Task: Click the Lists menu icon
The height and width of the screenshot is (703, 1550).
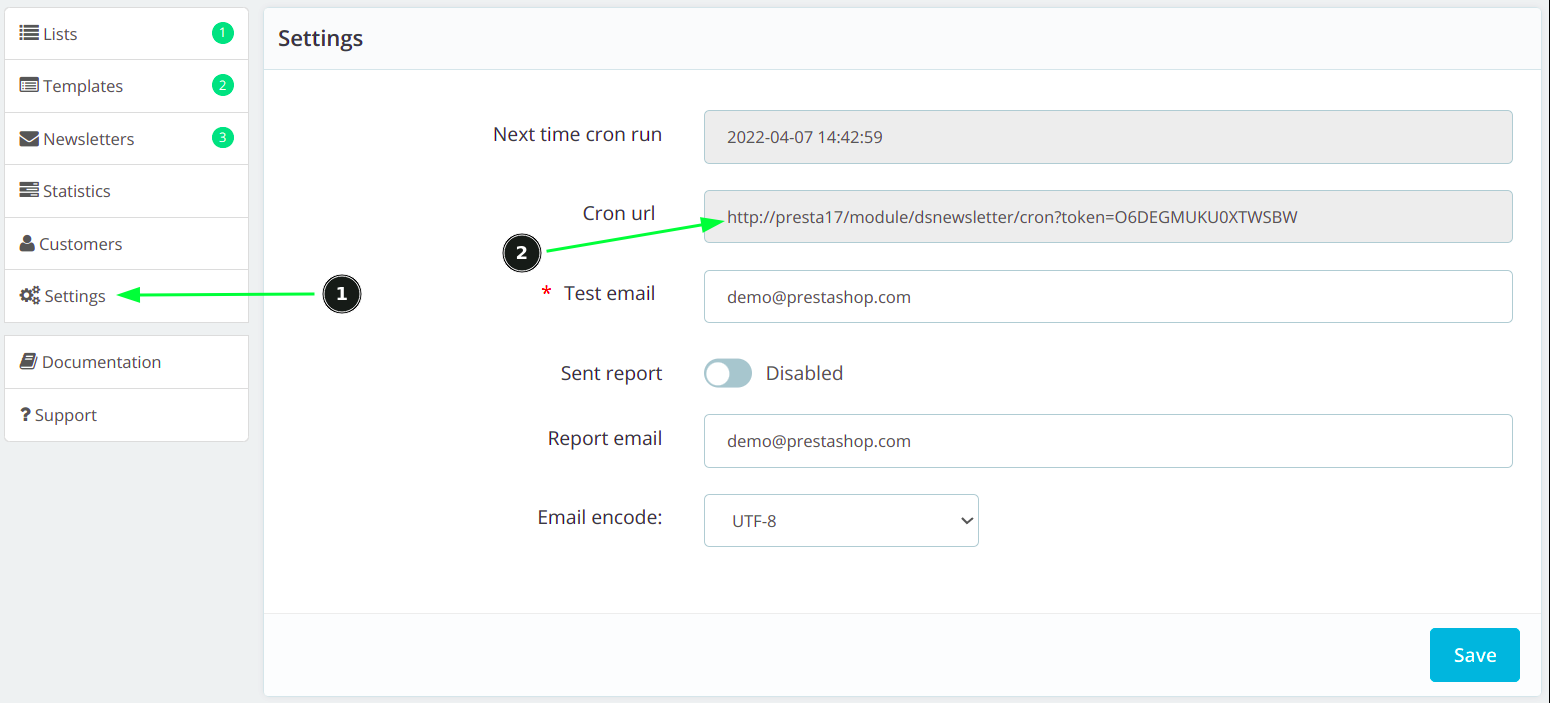Action: (29, 33)
